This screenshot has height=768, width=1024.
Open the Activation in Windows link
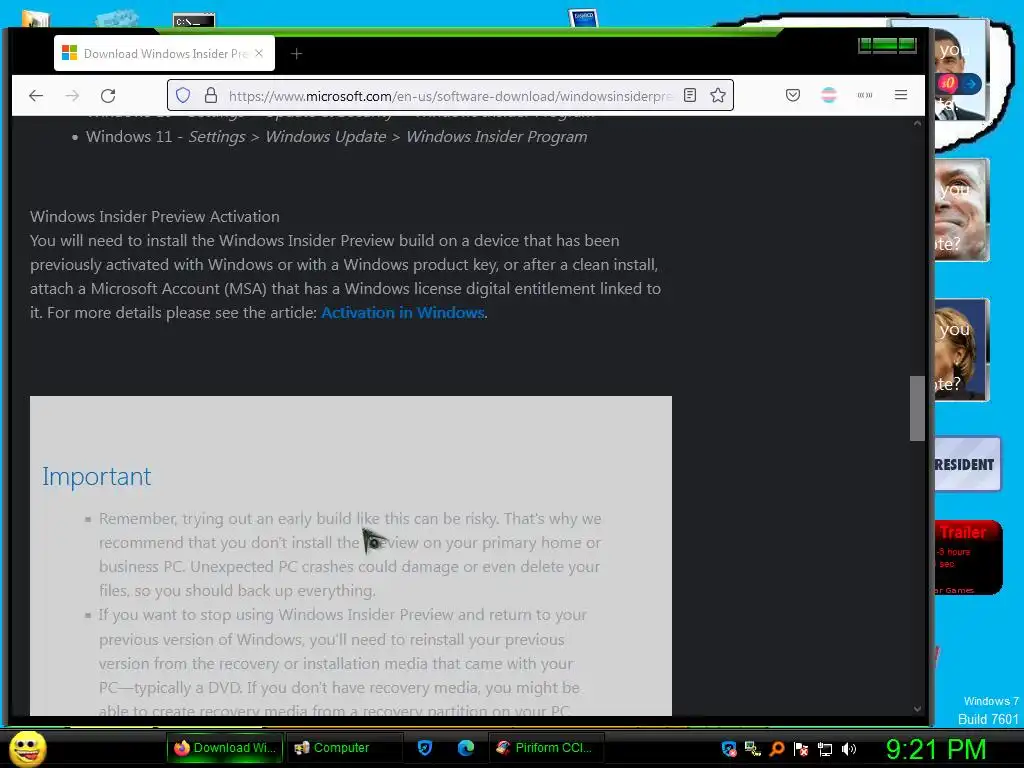tap(403, 313)
